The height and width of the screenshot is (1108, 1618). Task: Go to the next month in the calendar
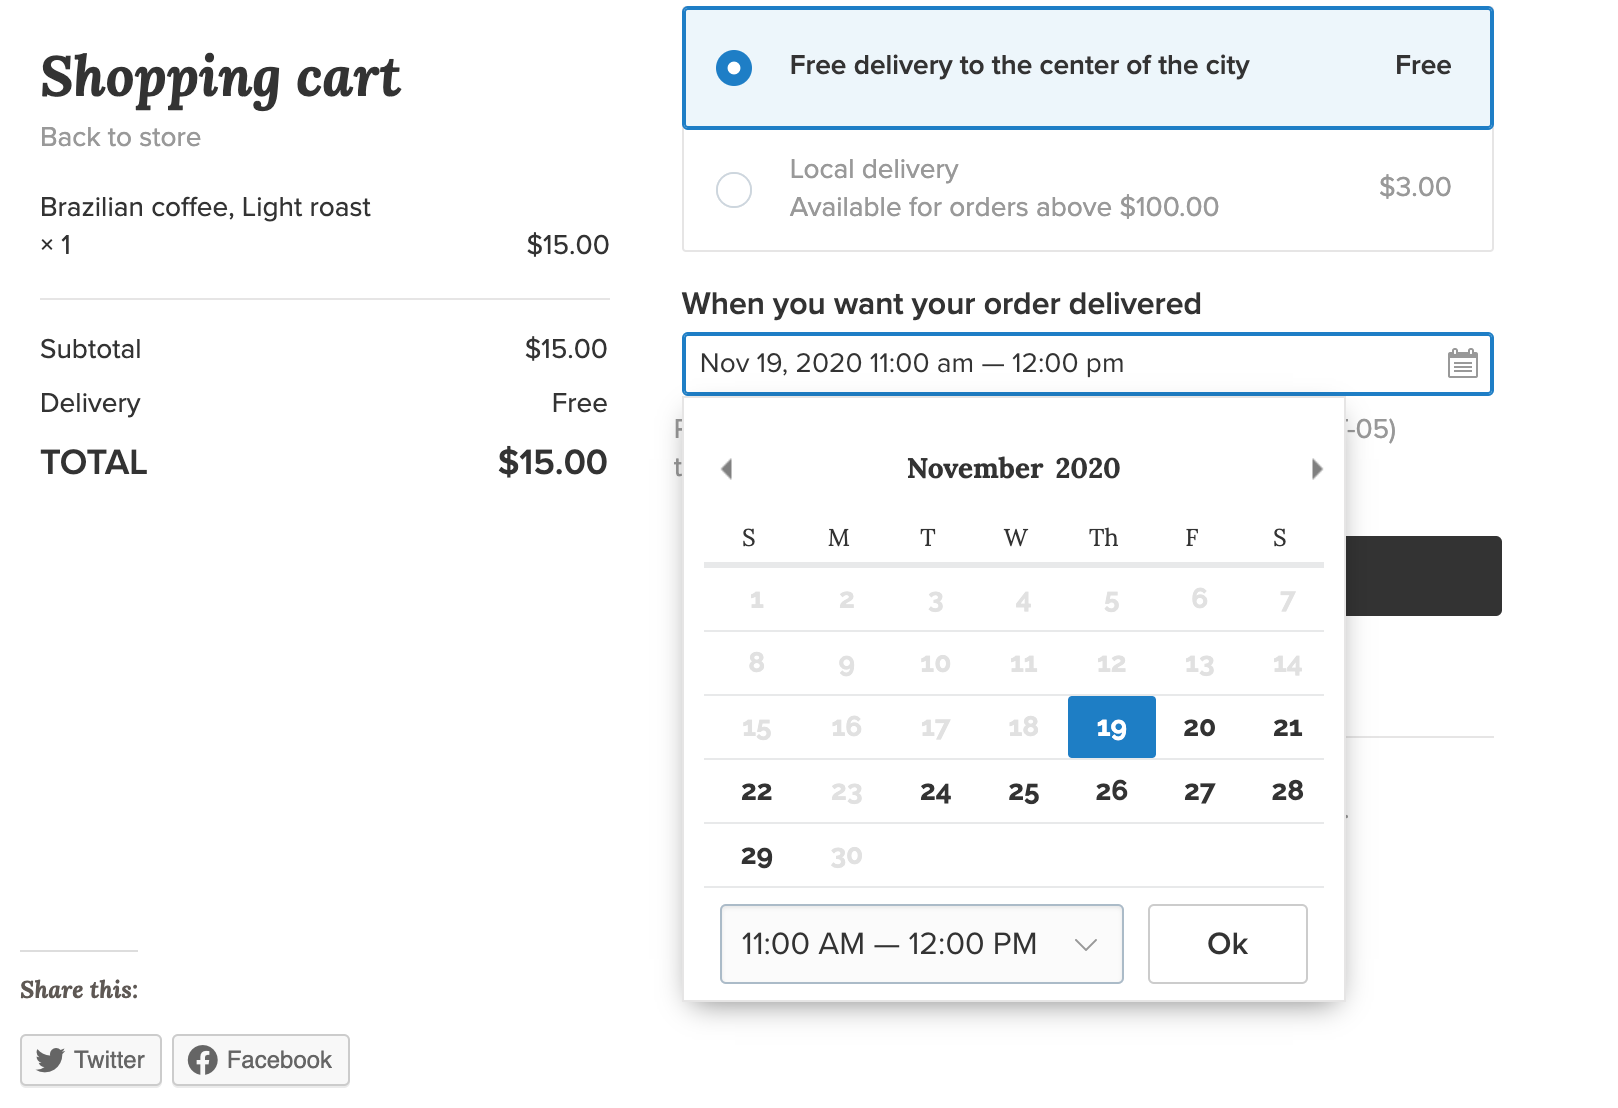click(x=1316, y=468)
